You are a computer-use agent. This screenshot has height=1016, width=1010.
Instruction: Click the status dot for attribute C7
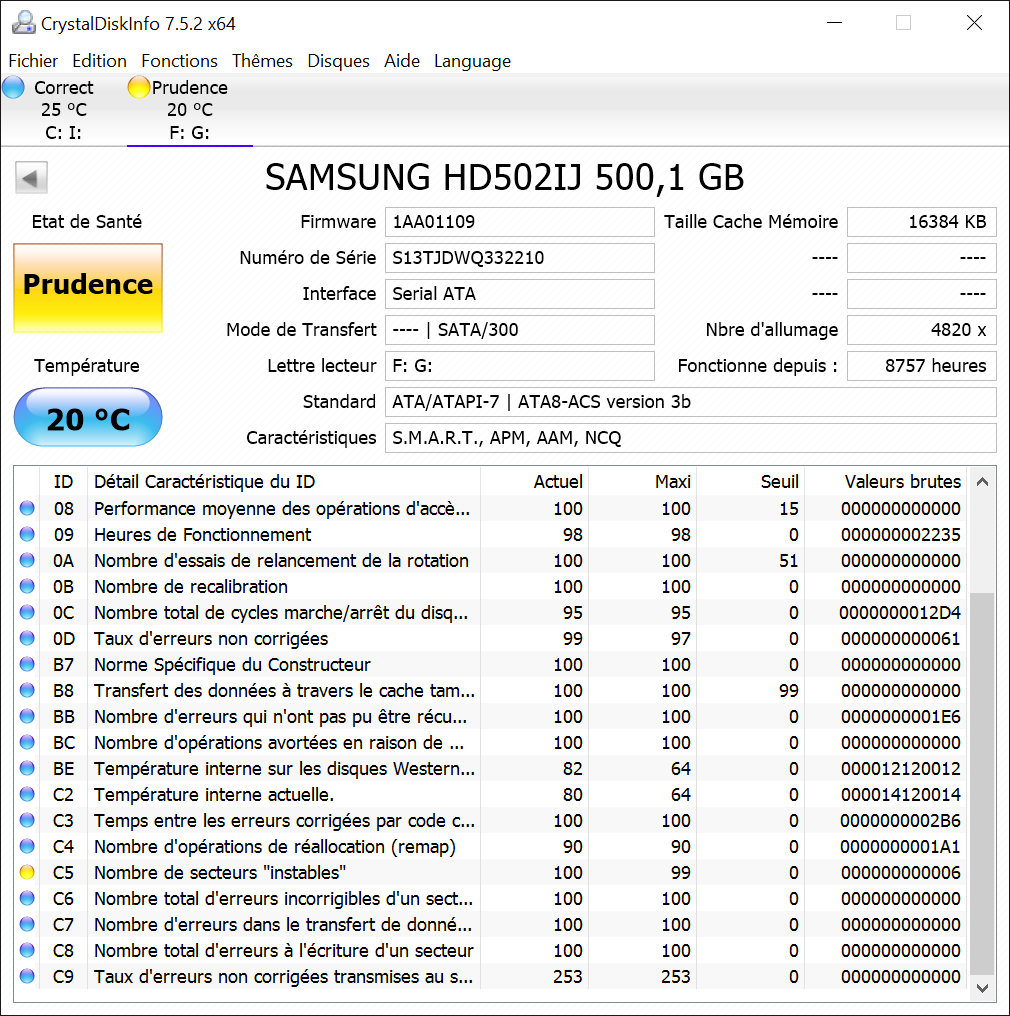[x=27, y=925]
